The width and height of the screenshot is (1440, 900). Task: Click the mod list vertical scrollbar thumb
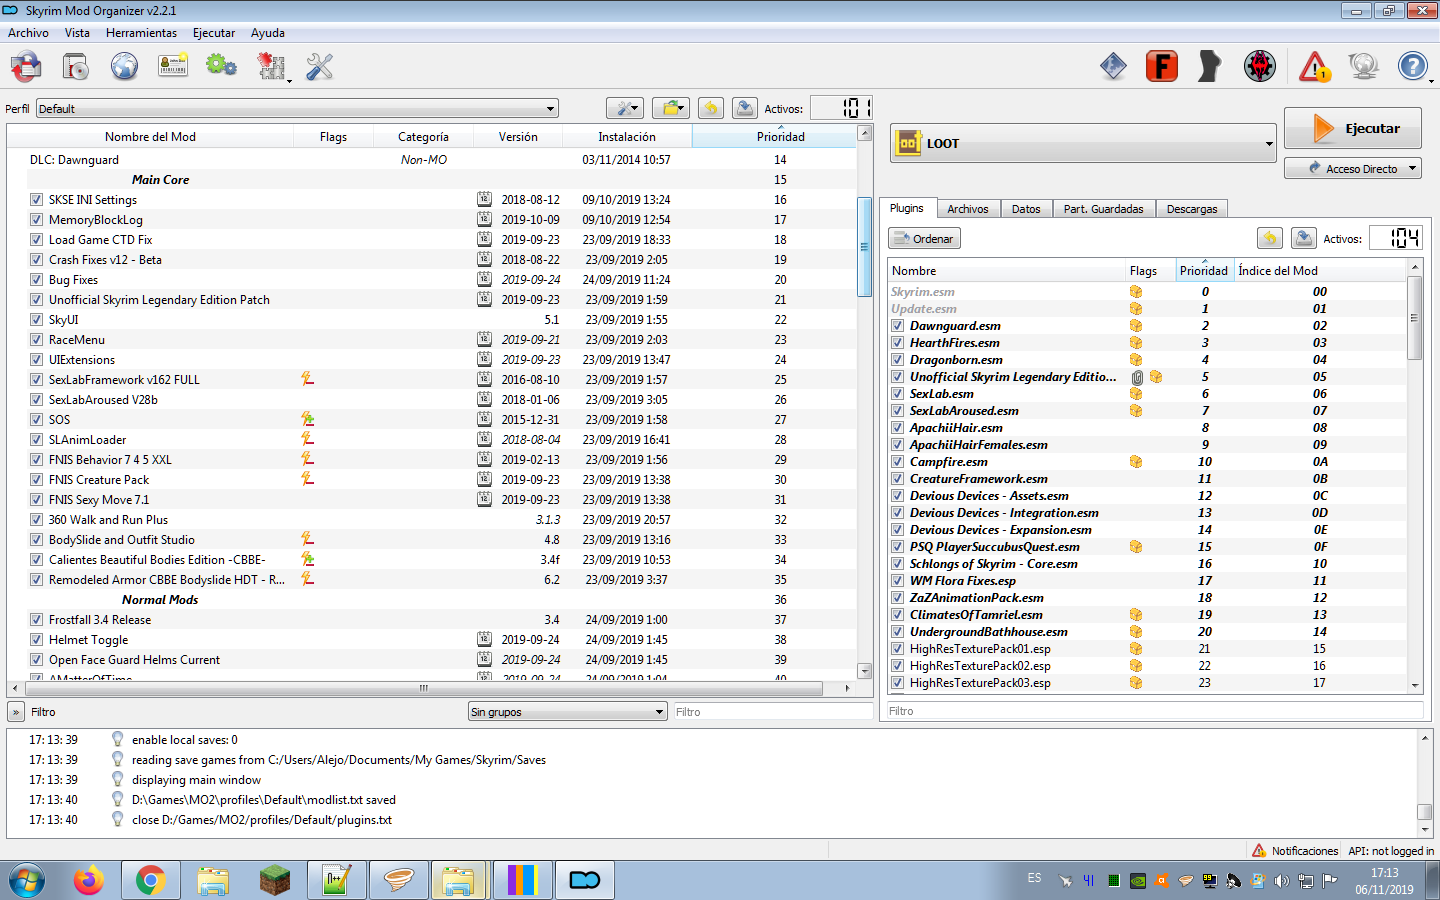(865, 247)
